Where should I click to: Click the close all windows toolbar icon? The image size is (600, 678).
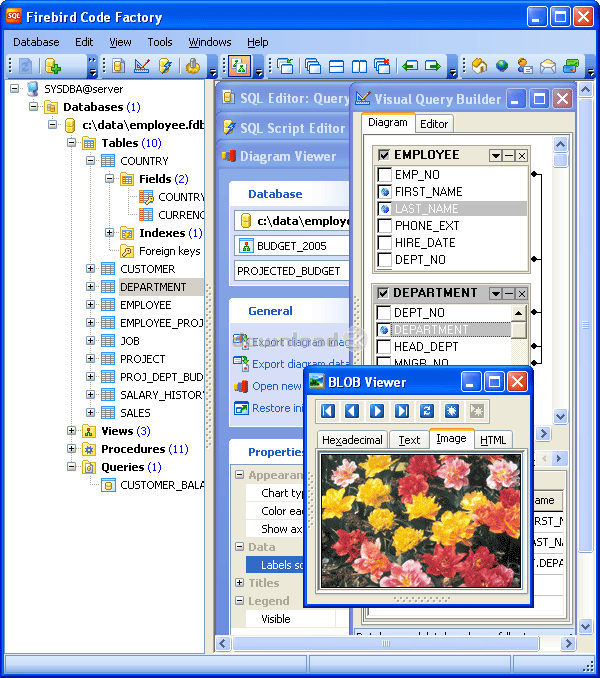click(x=382, y=66)
